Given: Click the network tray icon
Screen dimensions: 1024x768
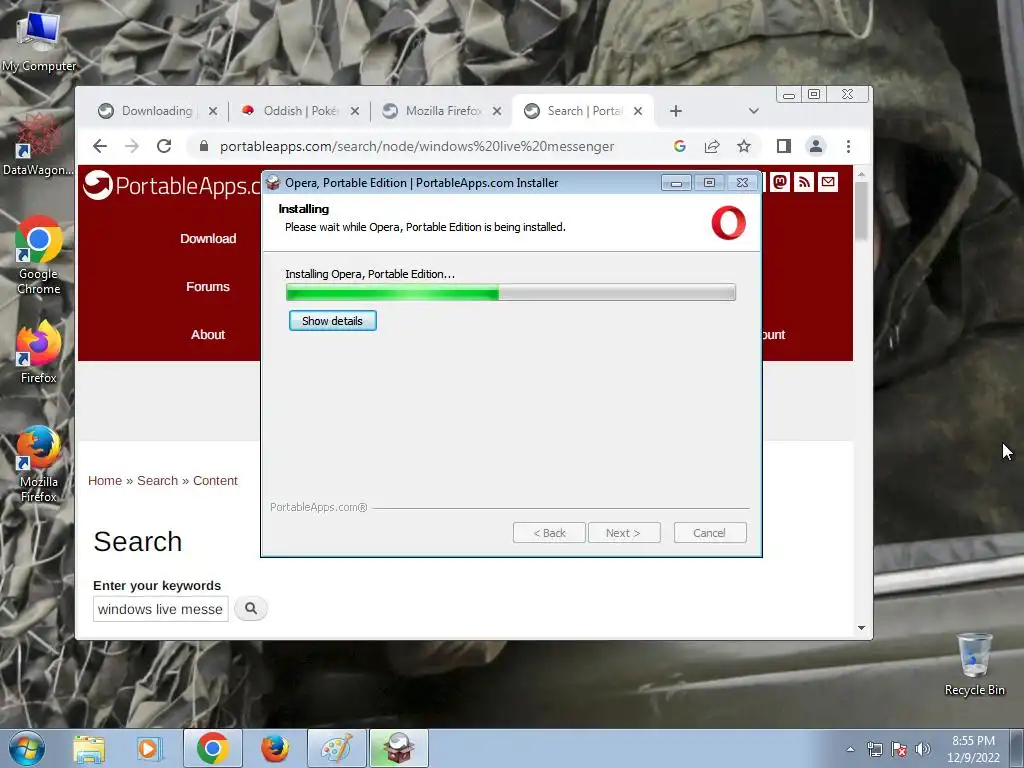Looking at the screenshot, I should [874, 749].
